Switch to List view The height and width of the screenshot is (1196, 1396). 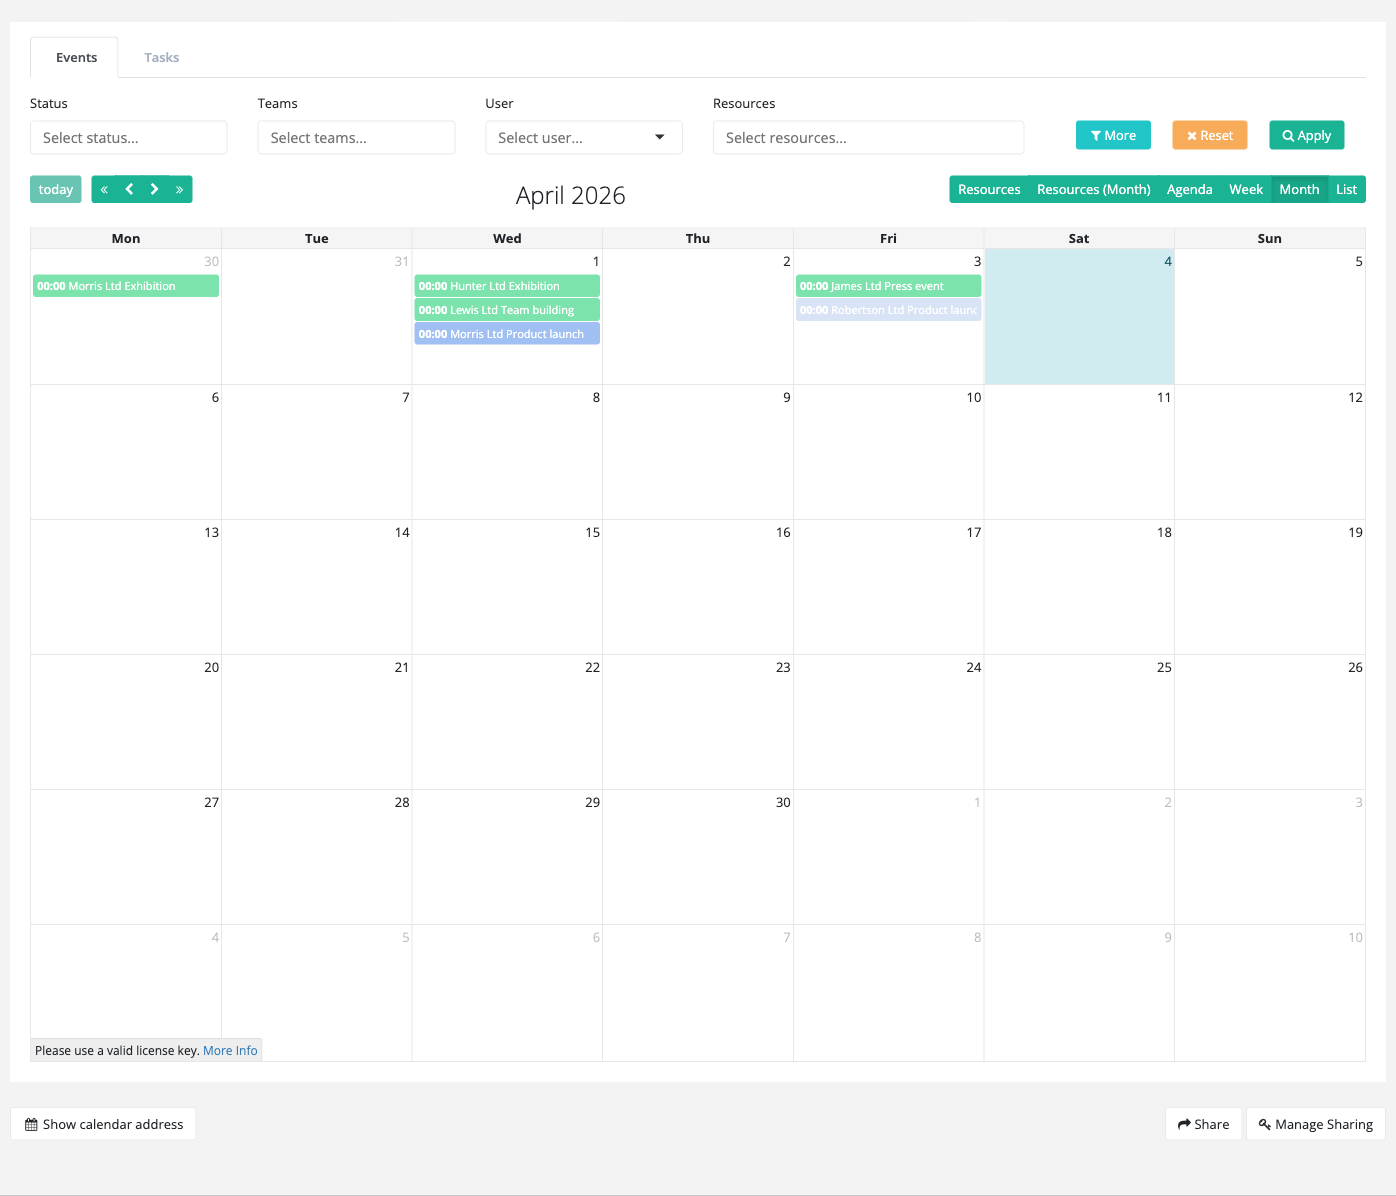1346,189
